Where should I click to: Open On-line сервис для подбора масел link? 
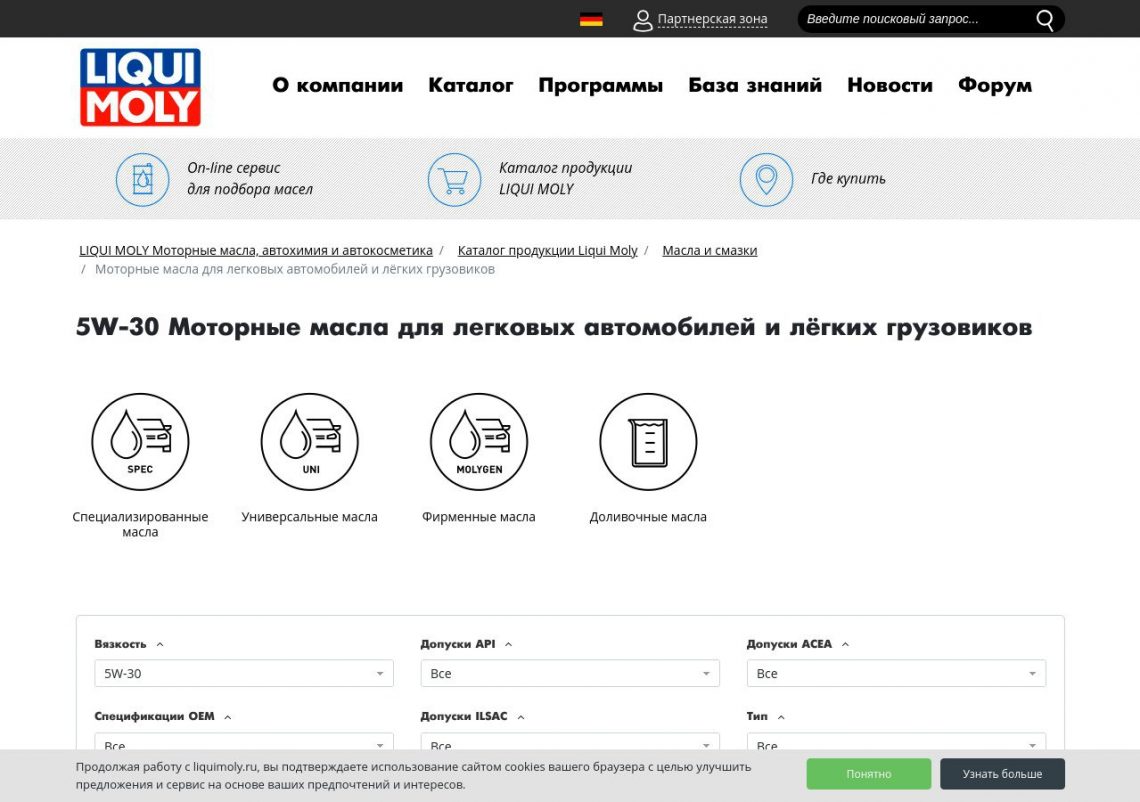249,178
